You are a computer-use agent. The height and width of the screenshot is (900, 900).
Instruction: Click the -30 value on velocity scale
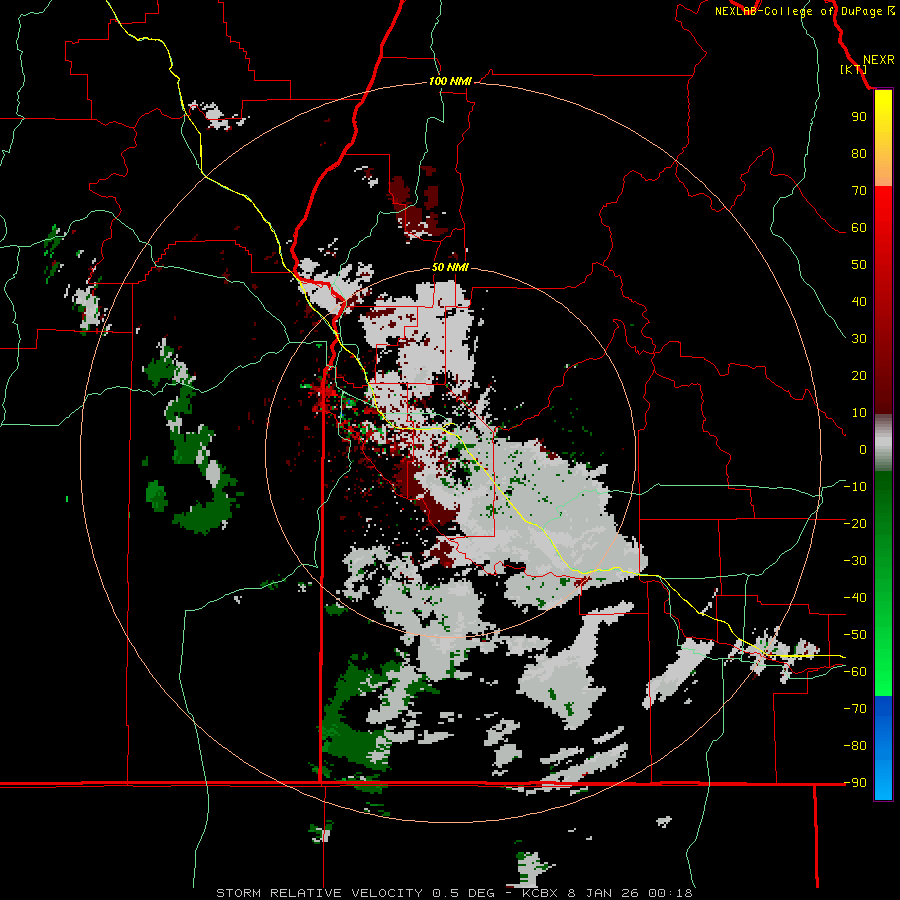point(855,561)
